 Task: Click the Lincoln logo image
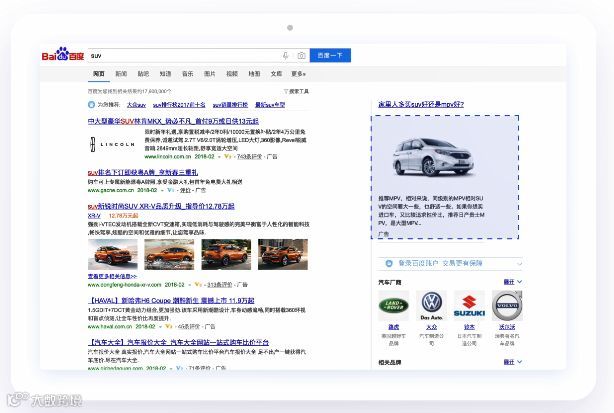[112, 144]
